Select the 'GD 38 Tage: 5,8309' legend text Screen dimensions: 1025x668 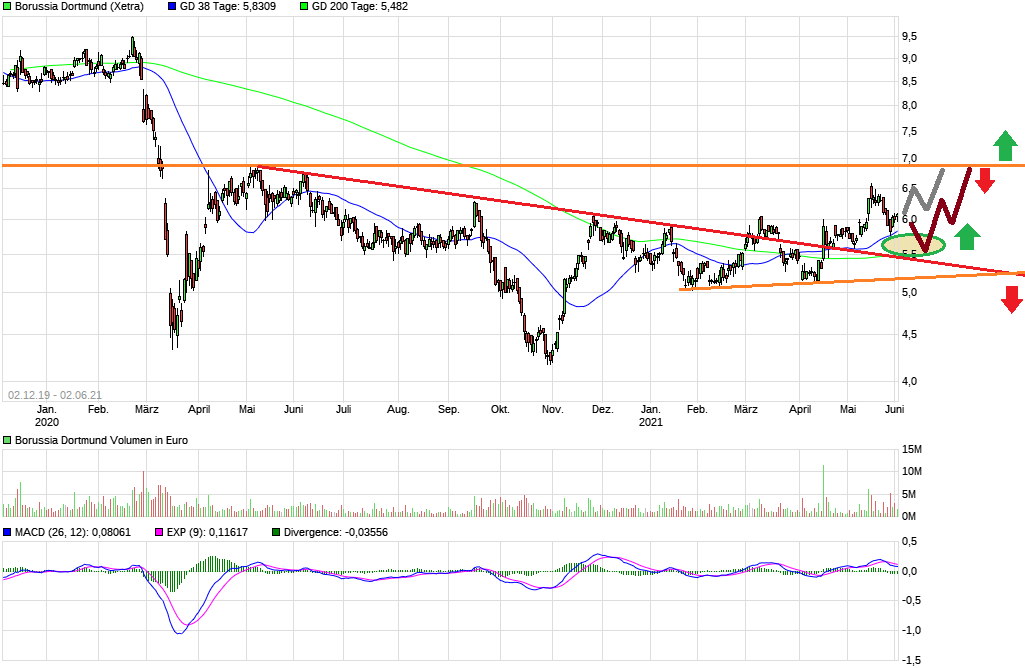pyautogui.click(x=227, y=7)
